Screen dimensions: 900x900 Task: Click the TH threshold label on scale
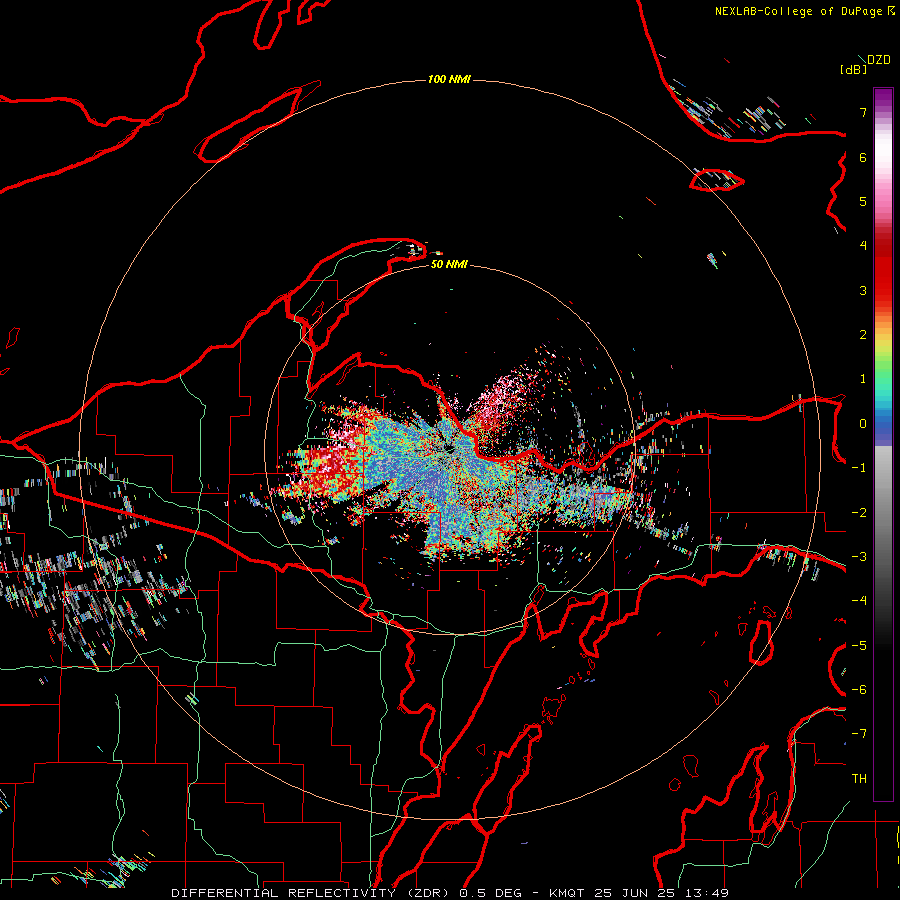tap(859, 779)
